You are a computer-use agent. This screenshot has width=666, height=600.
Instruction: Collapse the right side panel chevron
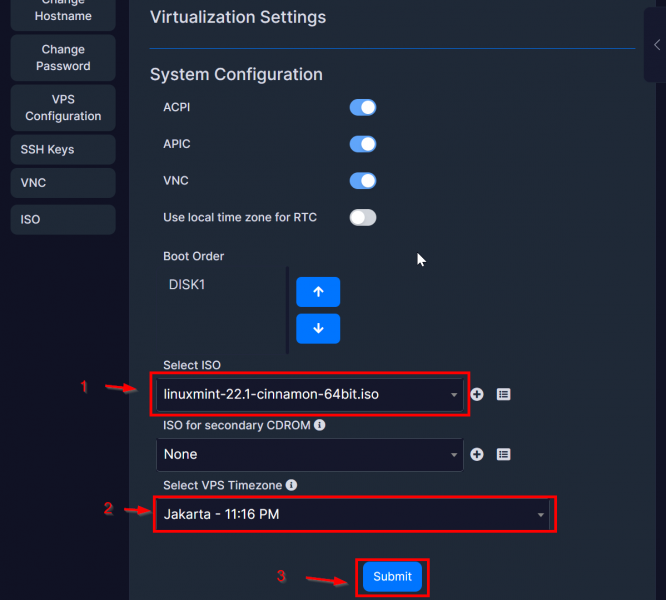[x=657, y=45]
